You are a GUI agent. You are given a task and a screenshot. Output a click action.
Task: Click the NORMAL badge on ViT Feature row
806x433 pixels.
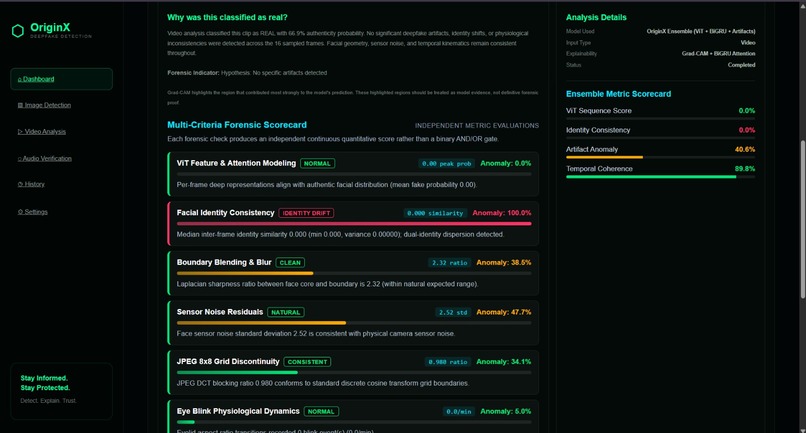click(x=317, y=164)
